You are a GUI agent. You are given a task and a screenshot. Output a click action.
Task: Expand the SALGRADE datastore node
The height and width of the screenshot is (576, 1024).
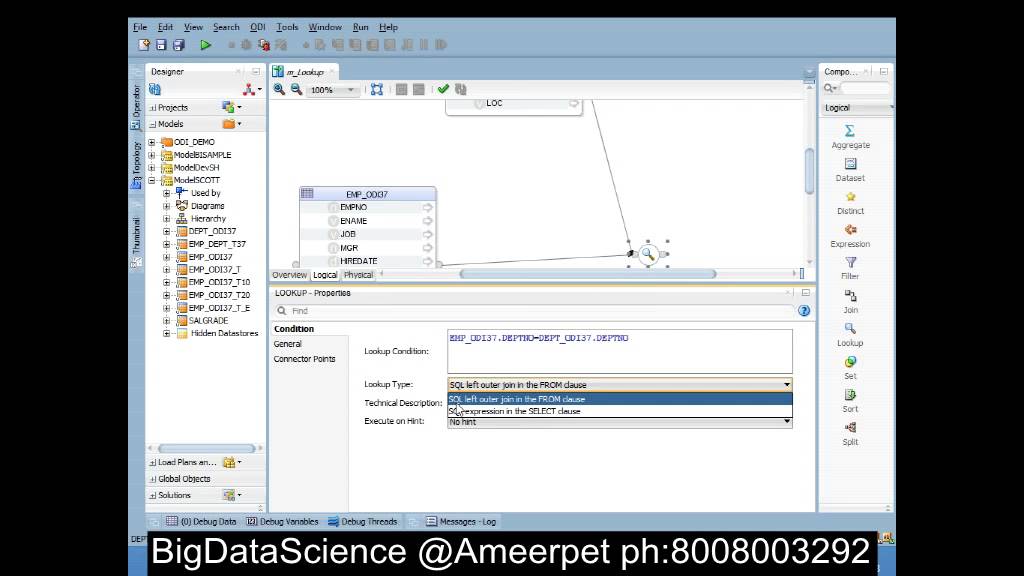(x=167, y=321)
